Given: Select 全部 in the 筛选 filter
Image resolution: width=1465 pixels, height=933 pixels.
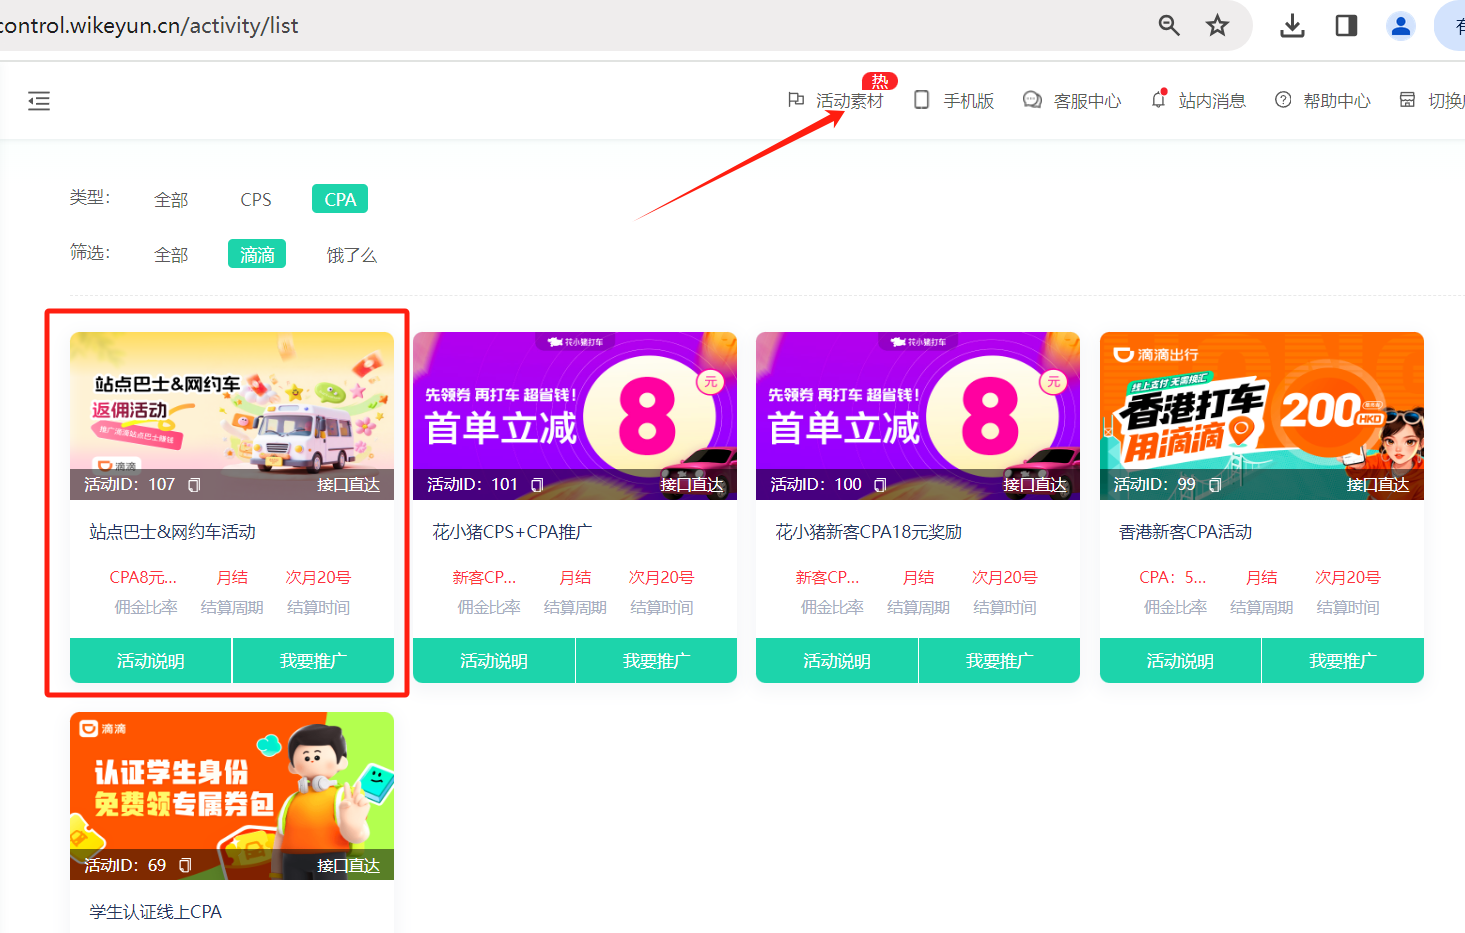Looking at the screenshot, I should coord(171,255).
